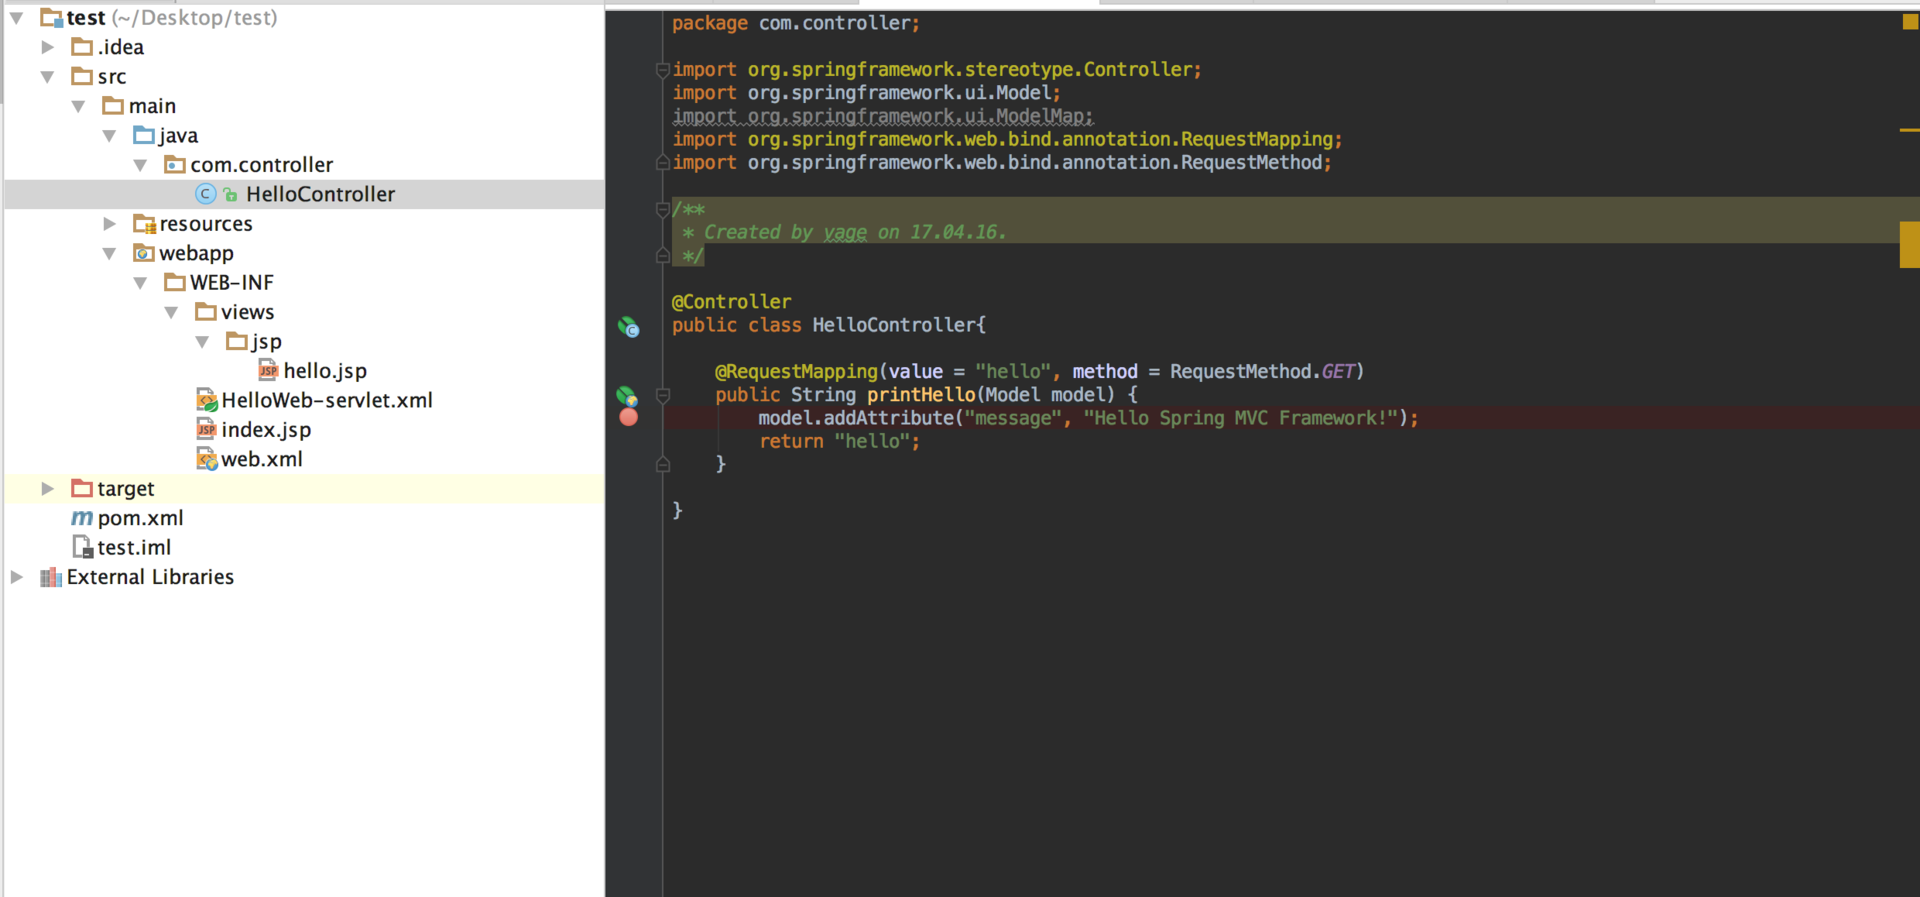Collapse the main folder arrow

click(x=78, y=106)
